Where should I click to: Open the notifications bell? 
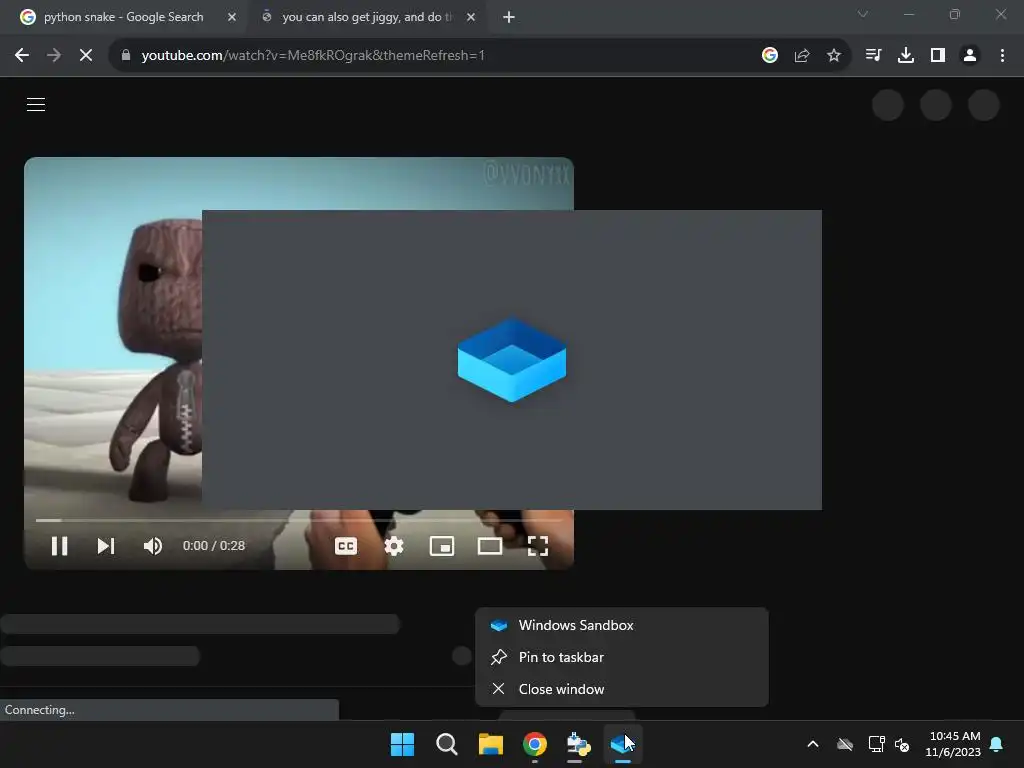tap(997, 744)
